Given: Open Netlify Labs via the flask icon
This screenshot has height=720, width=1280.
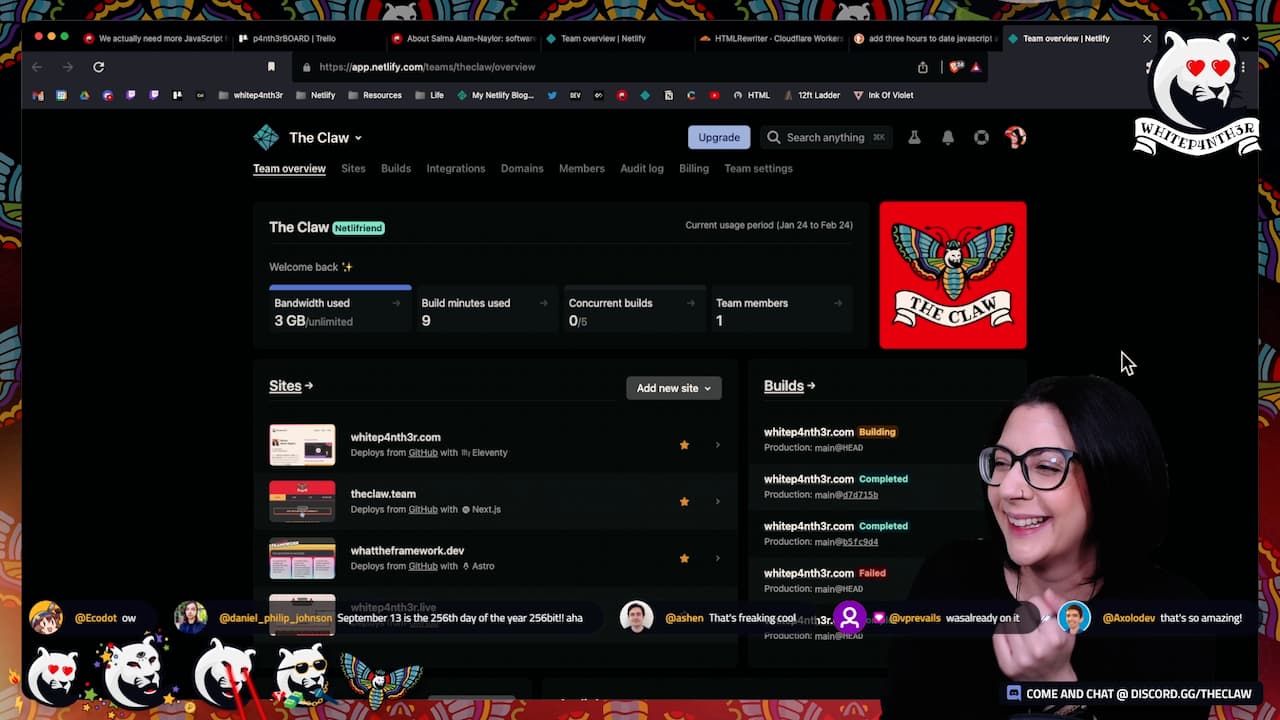Looking at the screenshot, I should [x=914, y=137].
